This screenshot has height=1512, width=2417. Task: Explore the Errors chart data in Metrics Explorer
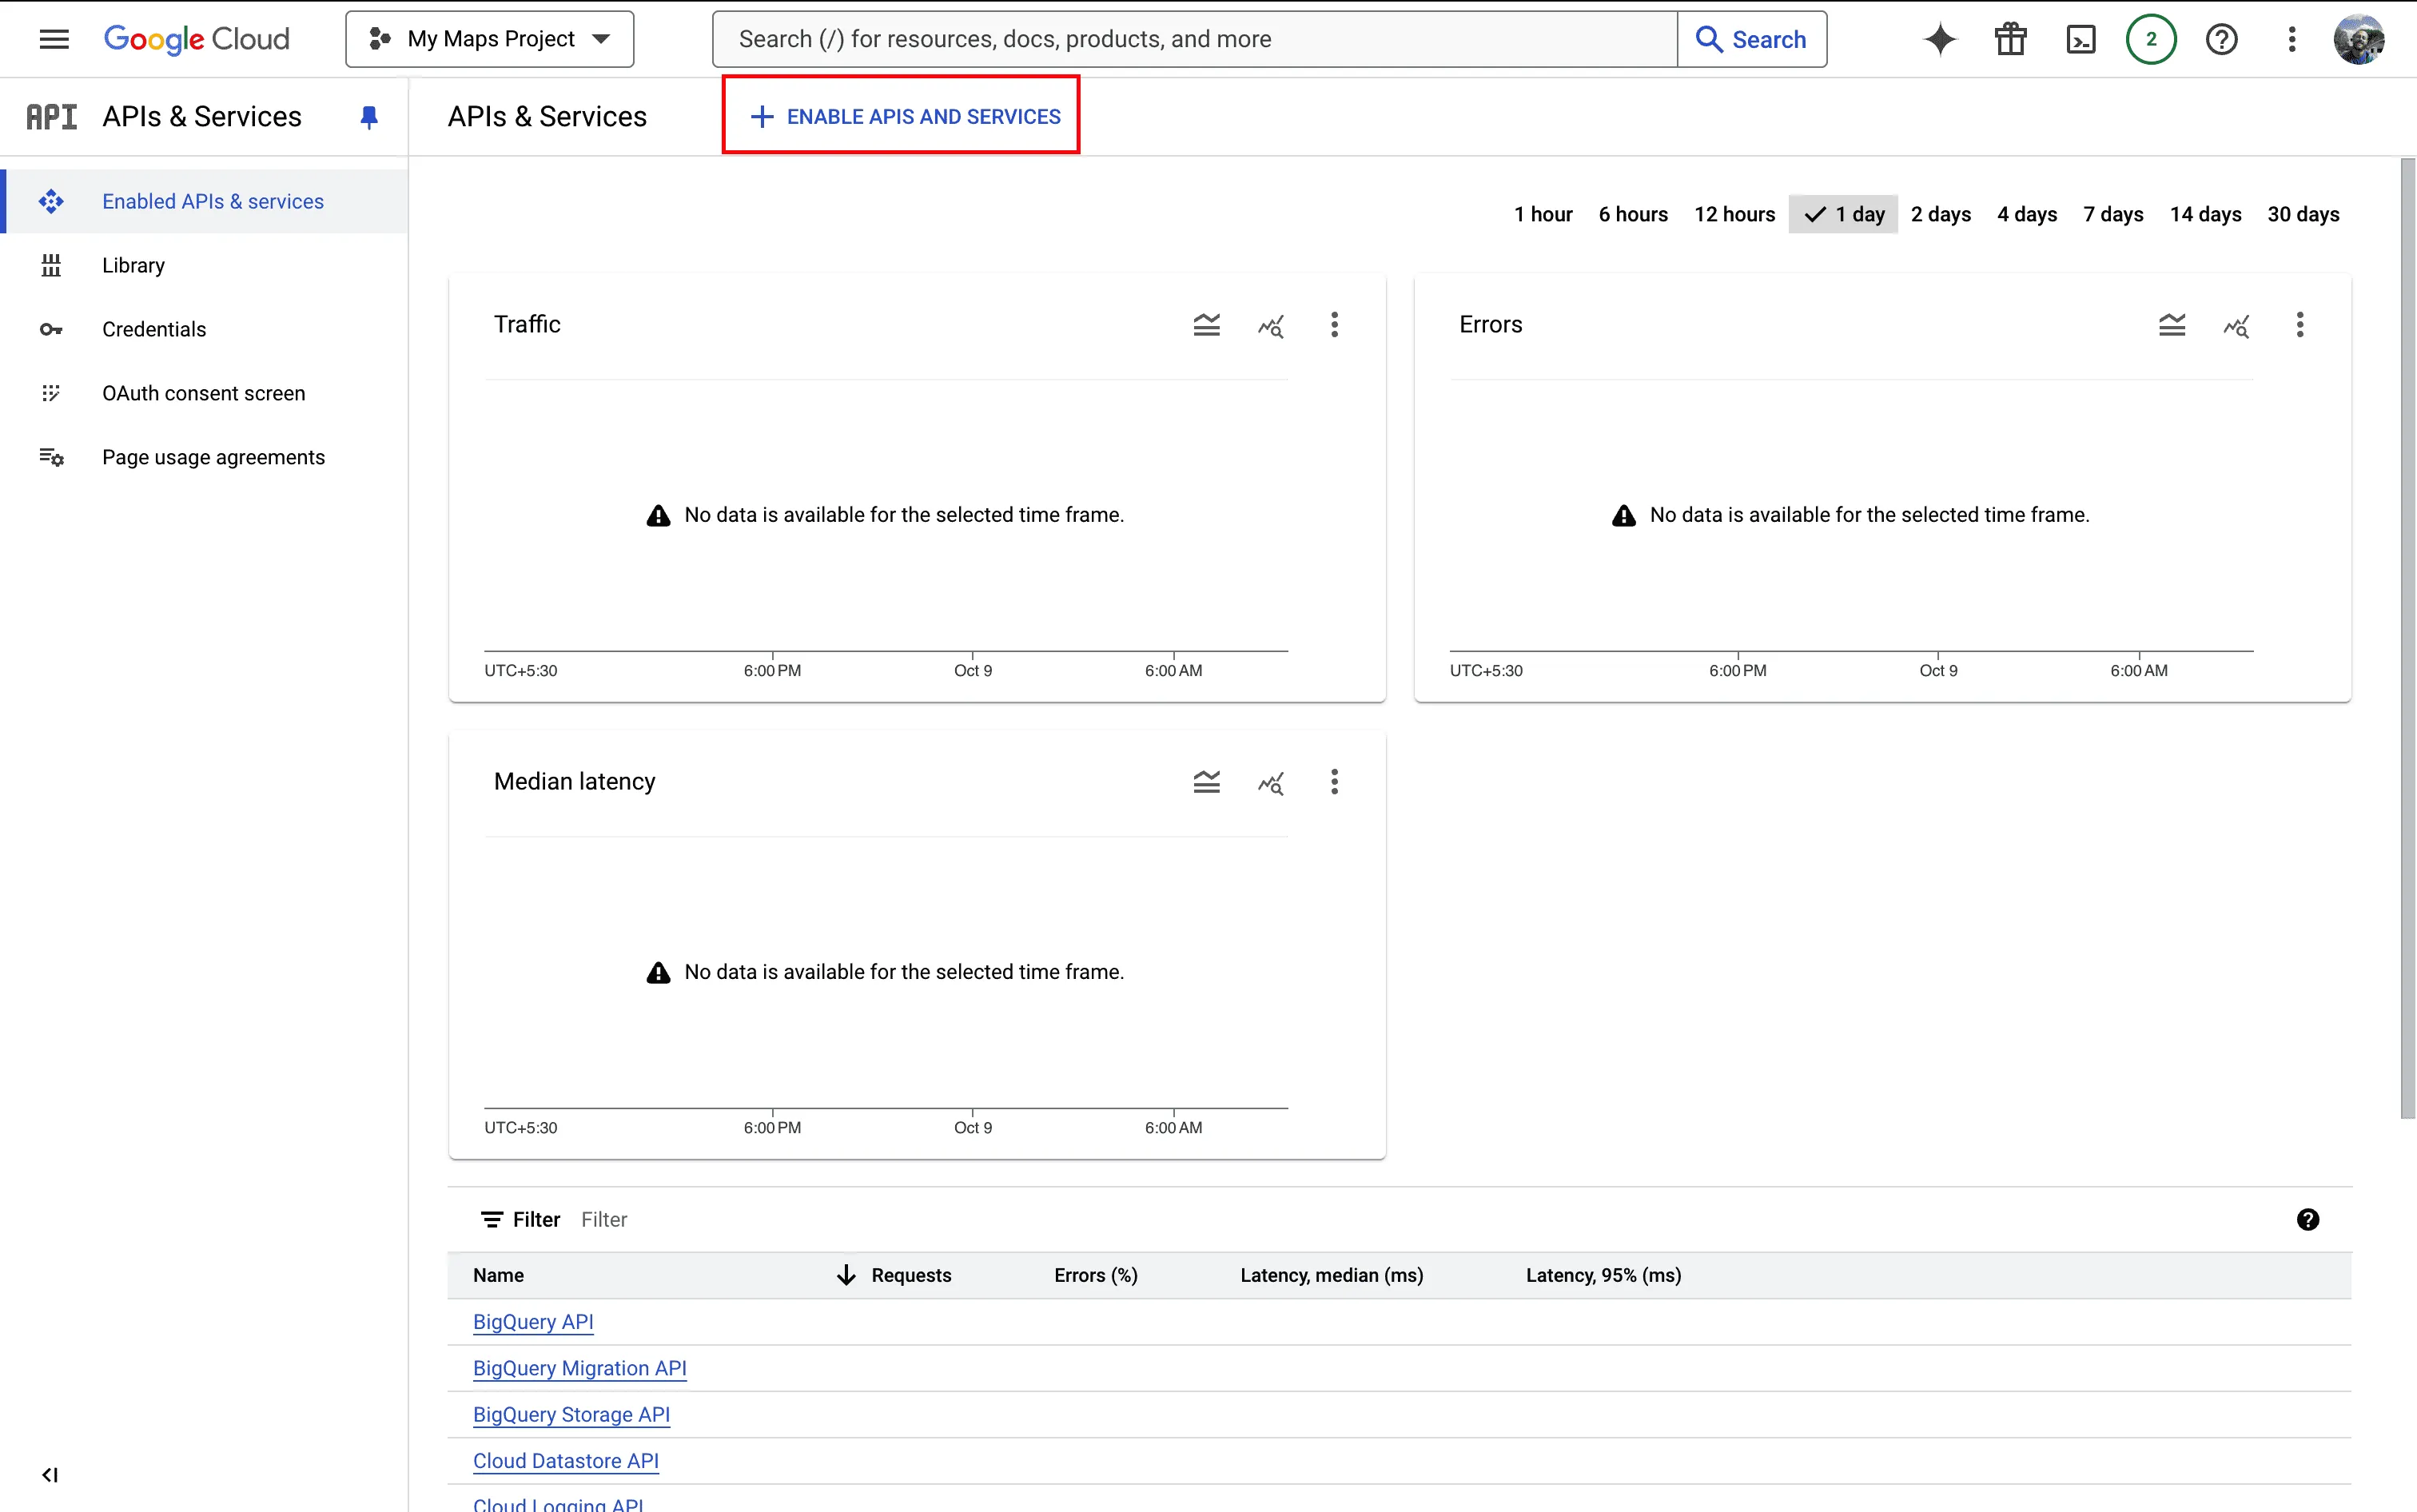coord(2236,325)
